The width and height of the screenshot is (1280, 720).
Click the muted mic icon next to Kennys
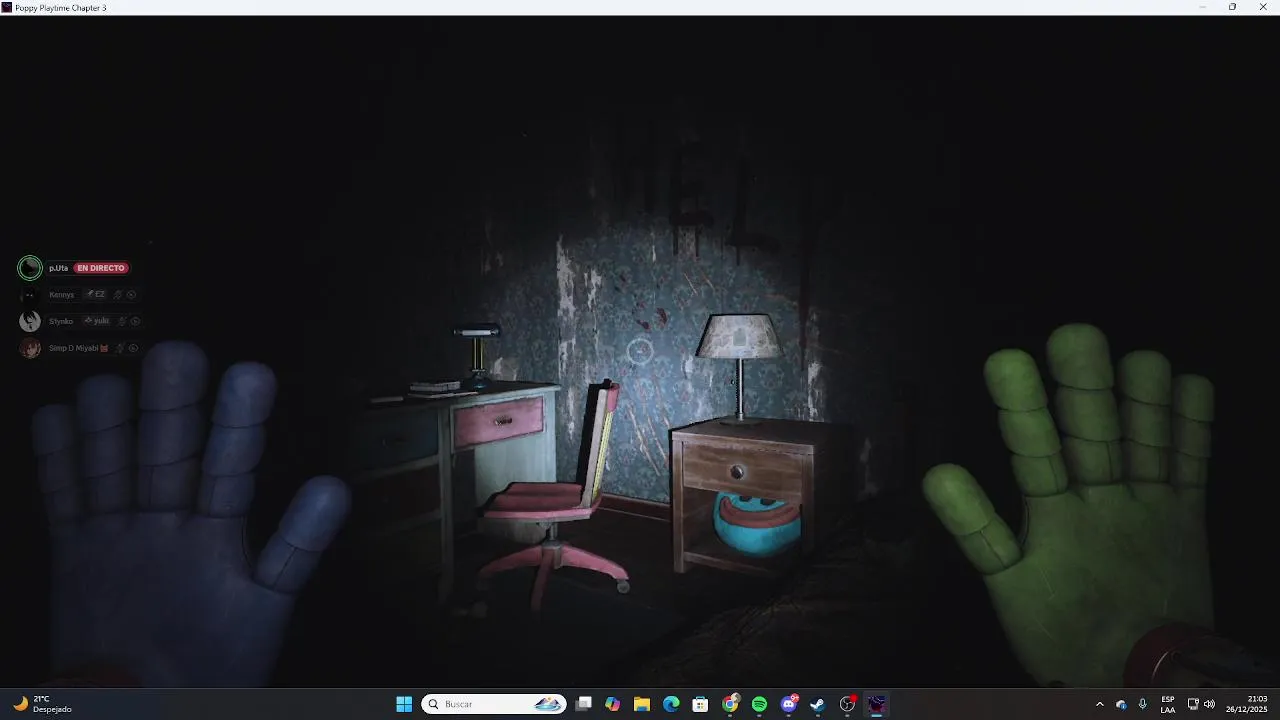click(118, 295)
